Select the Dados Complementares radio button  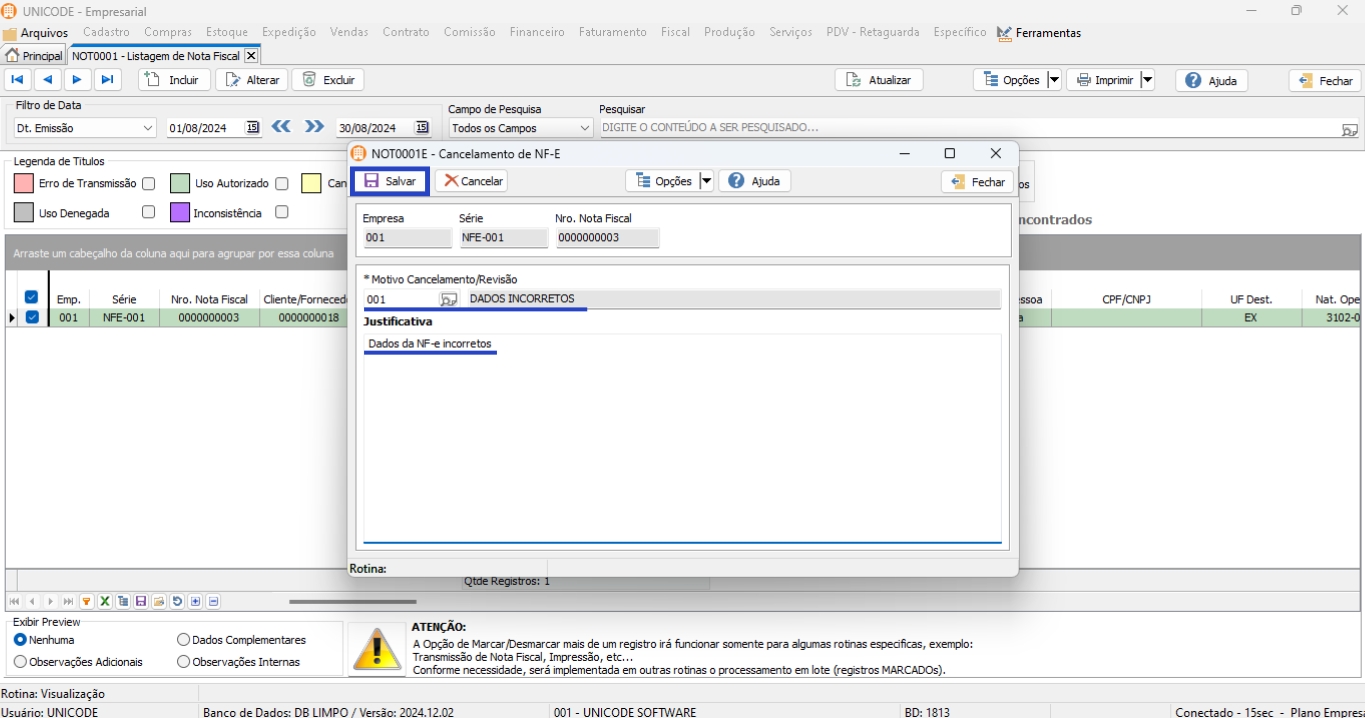183,640
